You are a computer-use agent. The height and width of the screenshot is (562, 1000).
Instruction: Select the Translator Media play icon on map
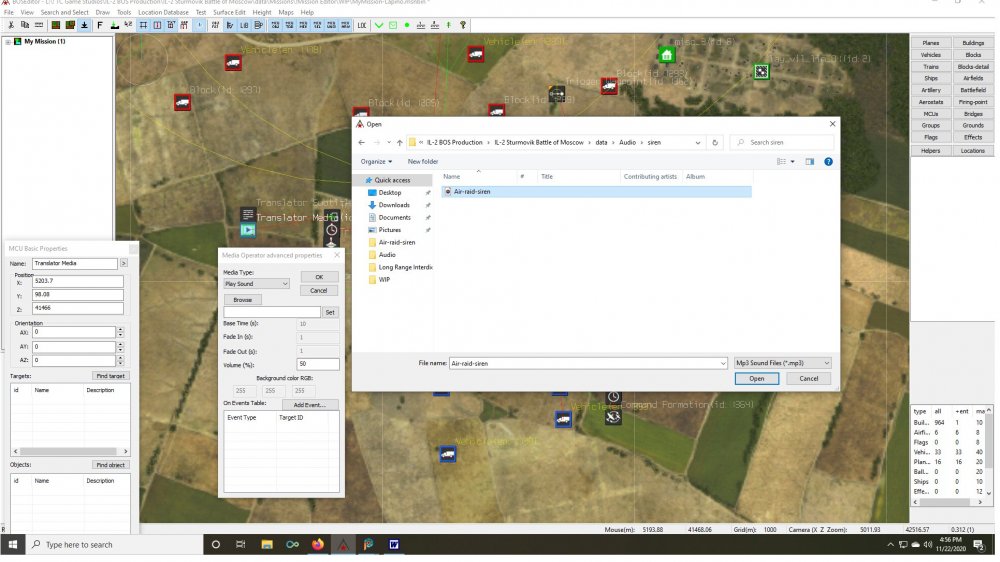pyautogui.click(x=247, y=230)
